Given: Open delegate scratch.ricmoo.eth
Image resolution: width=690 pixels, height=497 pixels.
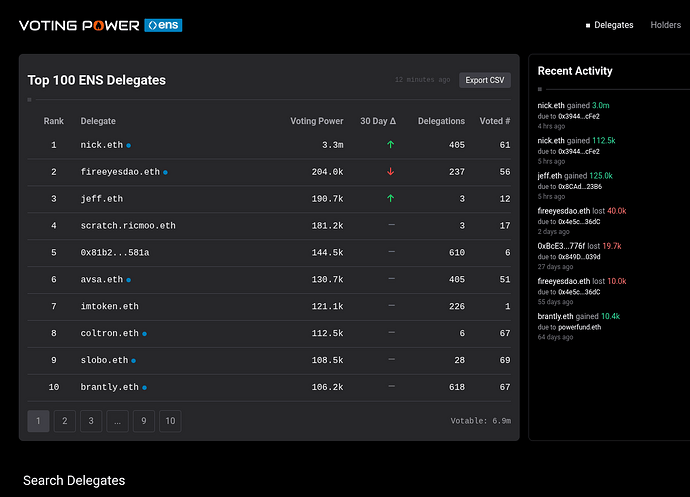Looking at the screenshot, I should (x=128, y=225).
